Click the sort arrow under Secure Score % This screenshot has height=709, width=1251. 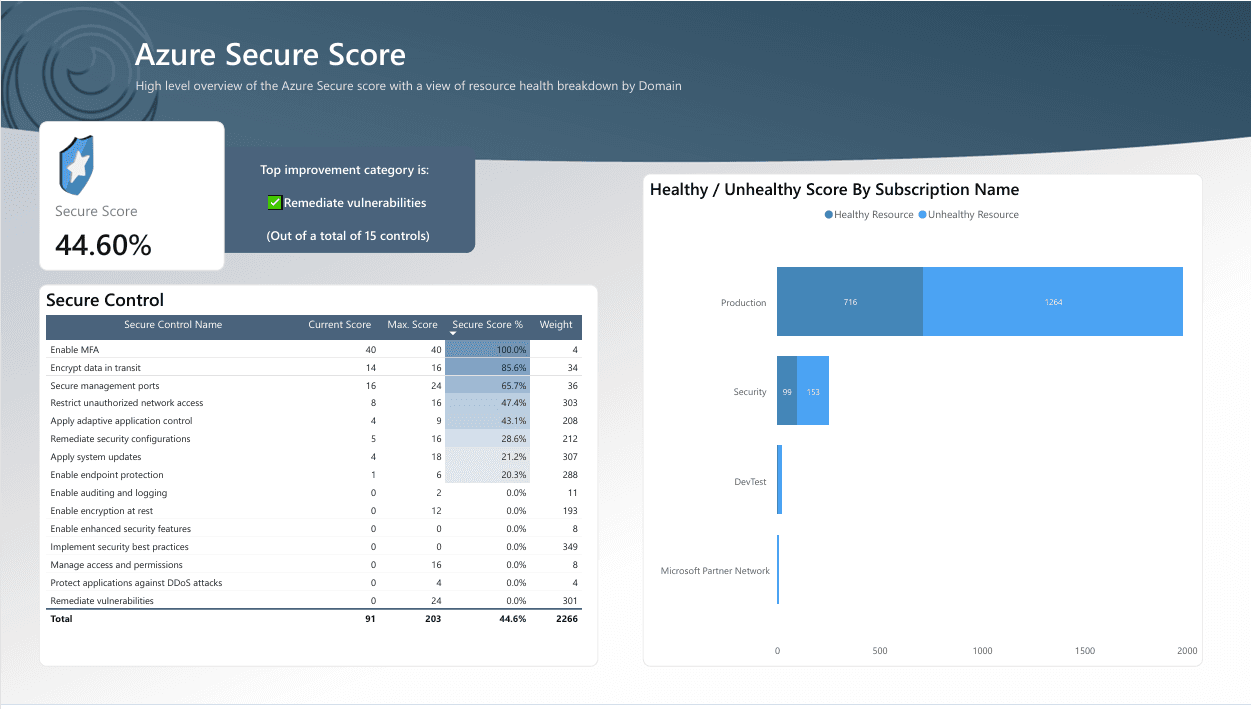[x=453, y=333]
